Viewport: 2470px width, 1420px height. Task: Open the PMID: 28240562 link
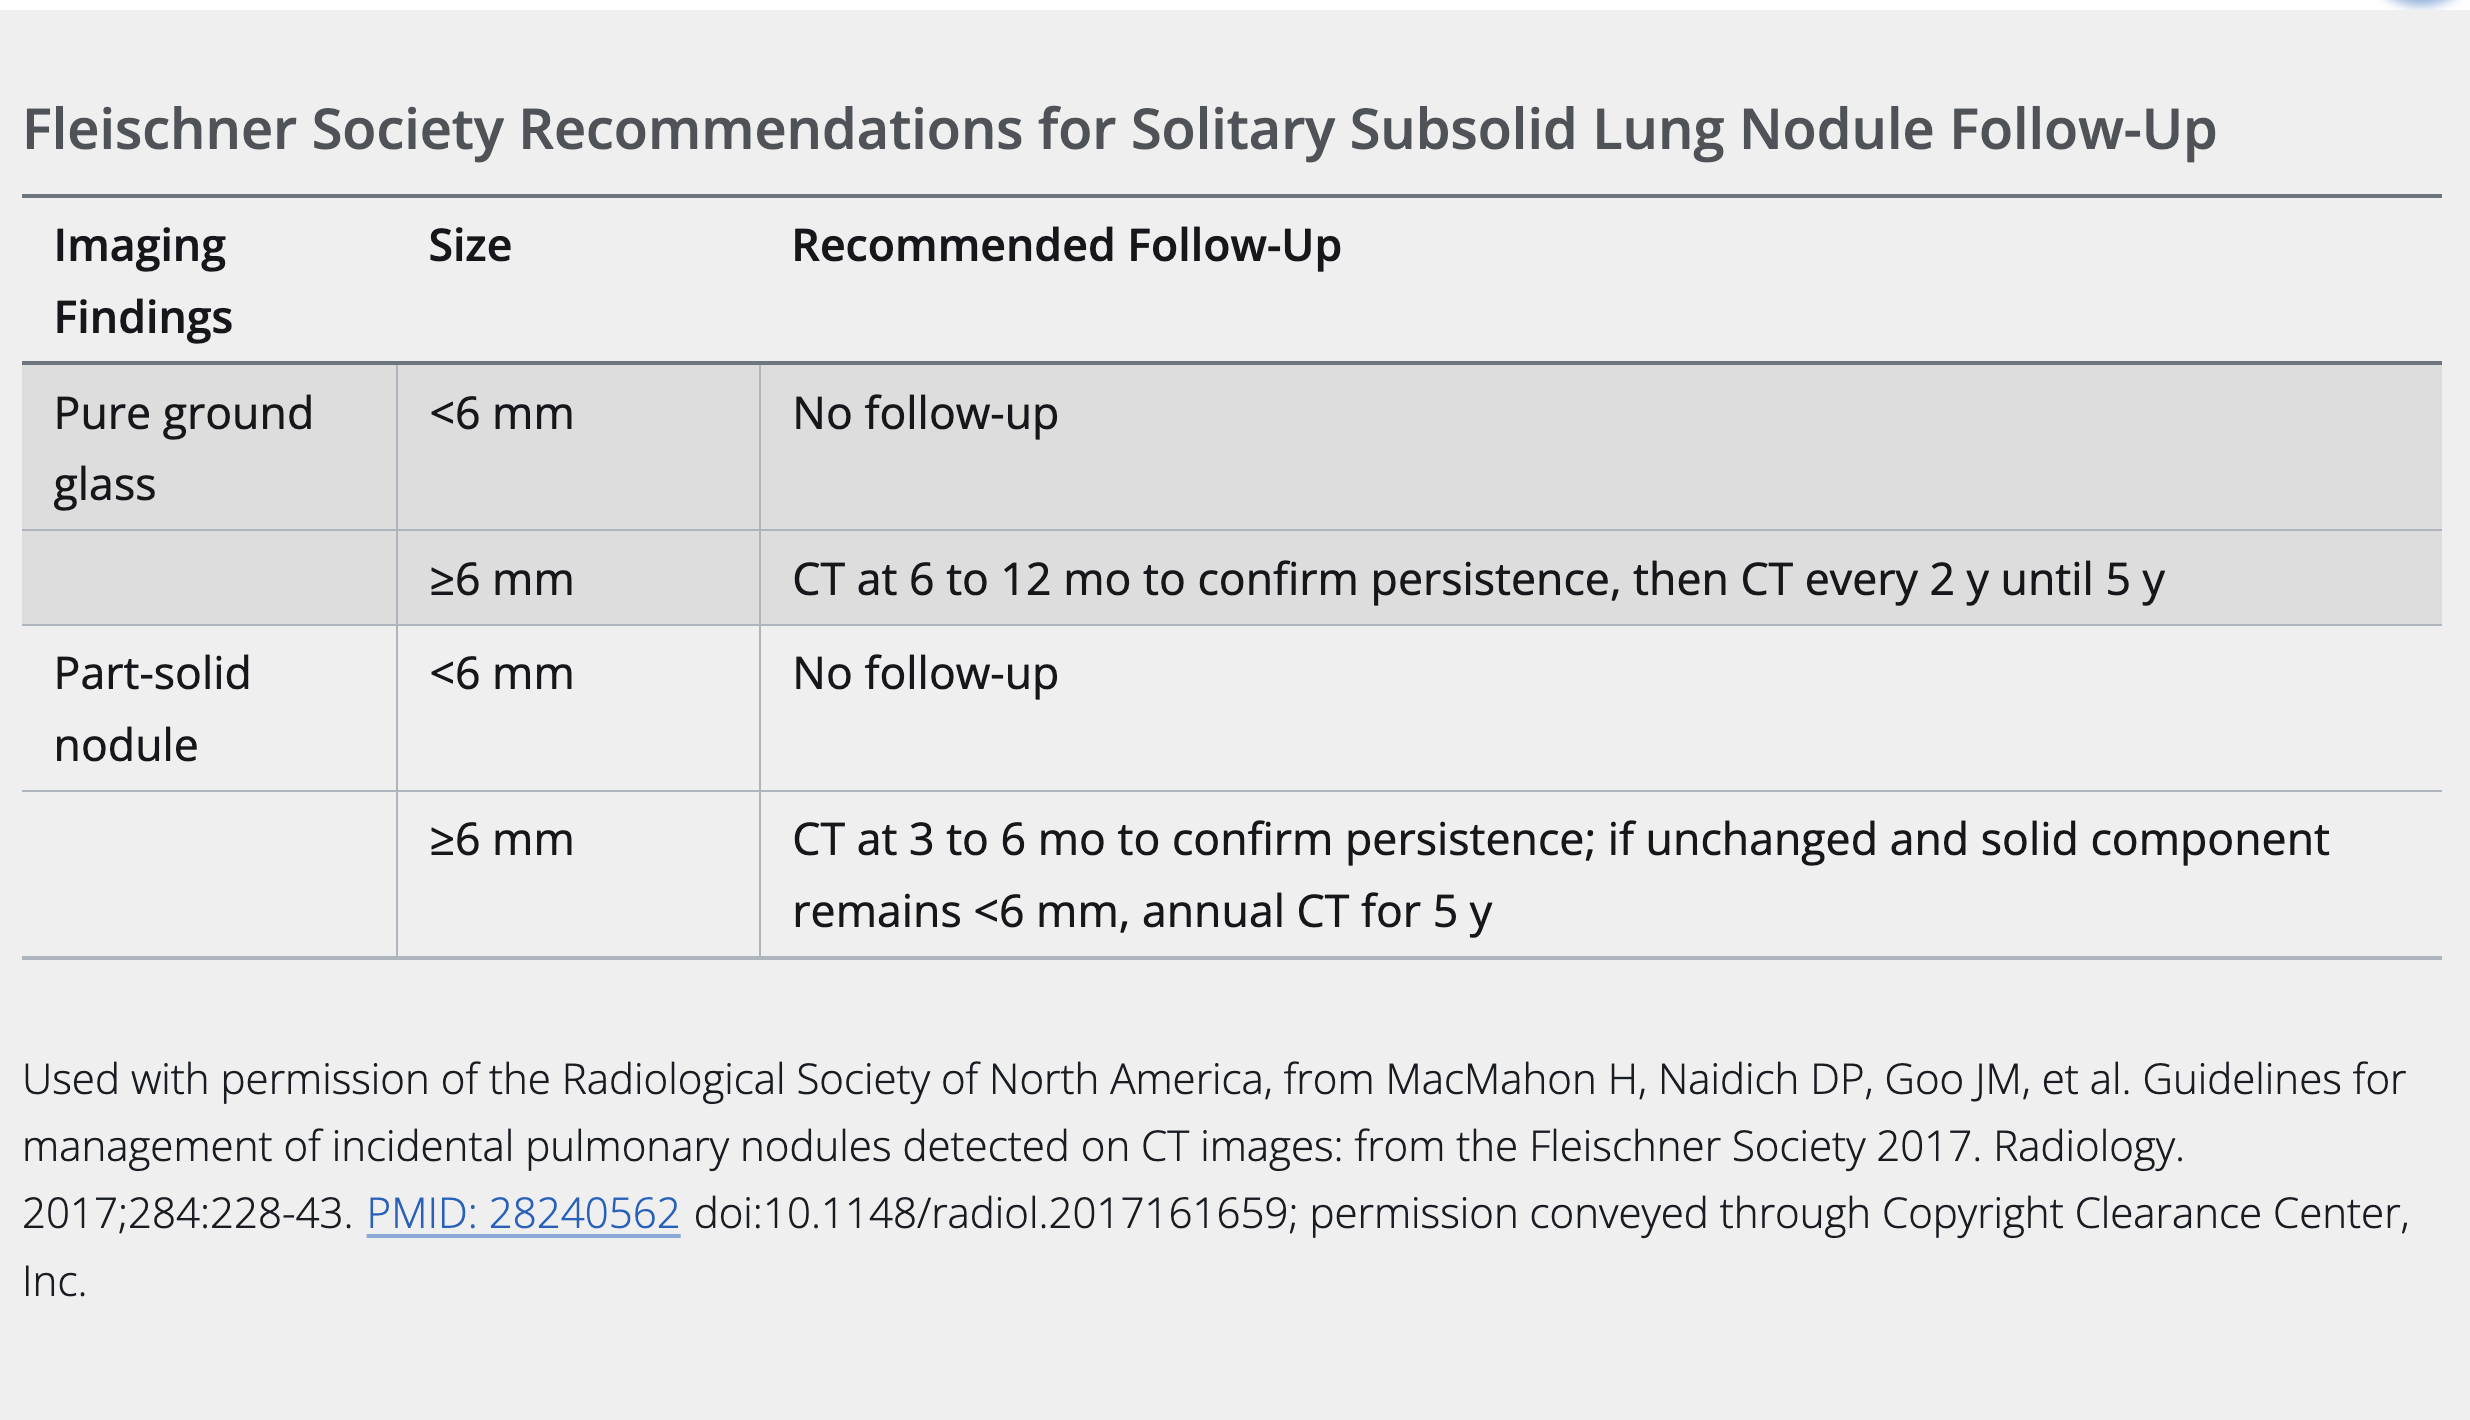(x=523, y=1214)
